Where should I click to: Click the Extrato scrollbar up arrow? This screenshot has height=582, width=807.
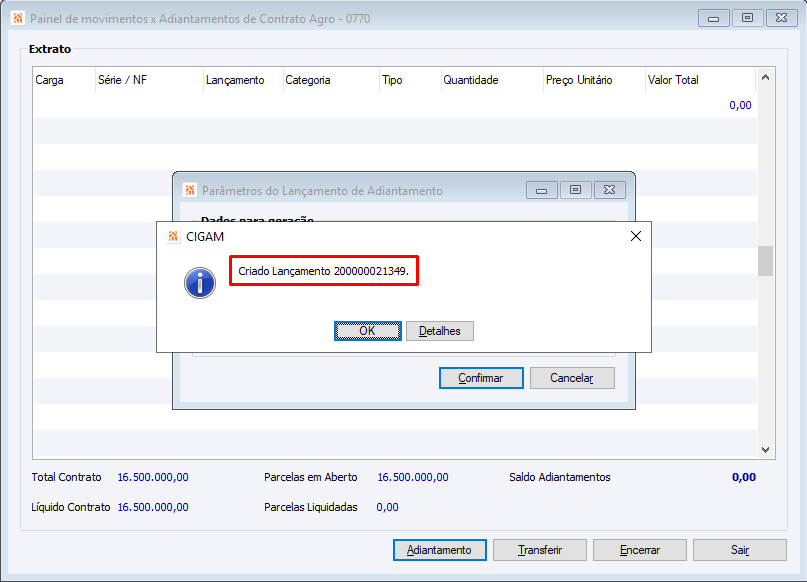(765, 78)
